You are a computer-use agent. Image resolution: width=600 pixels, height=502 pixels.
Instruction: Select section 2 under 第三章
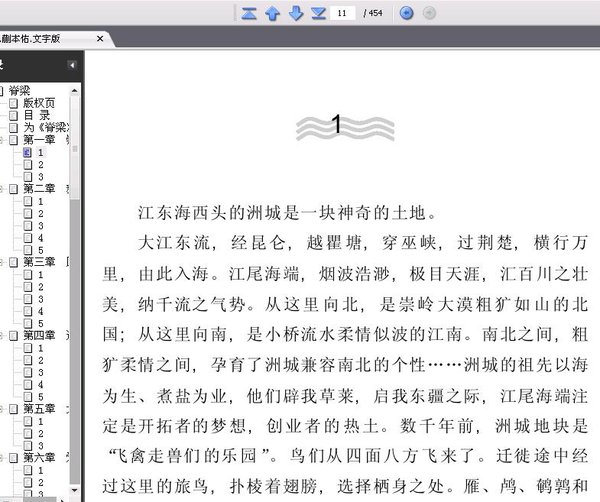point(41,287)
